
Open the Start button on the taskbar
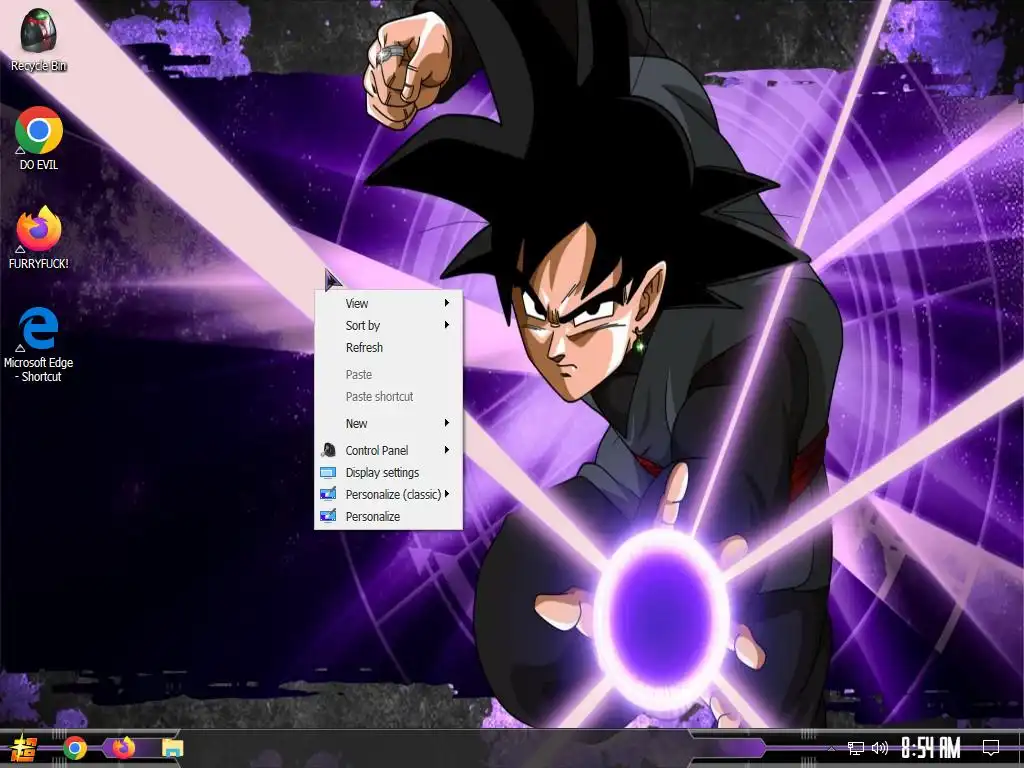point(24,748)
